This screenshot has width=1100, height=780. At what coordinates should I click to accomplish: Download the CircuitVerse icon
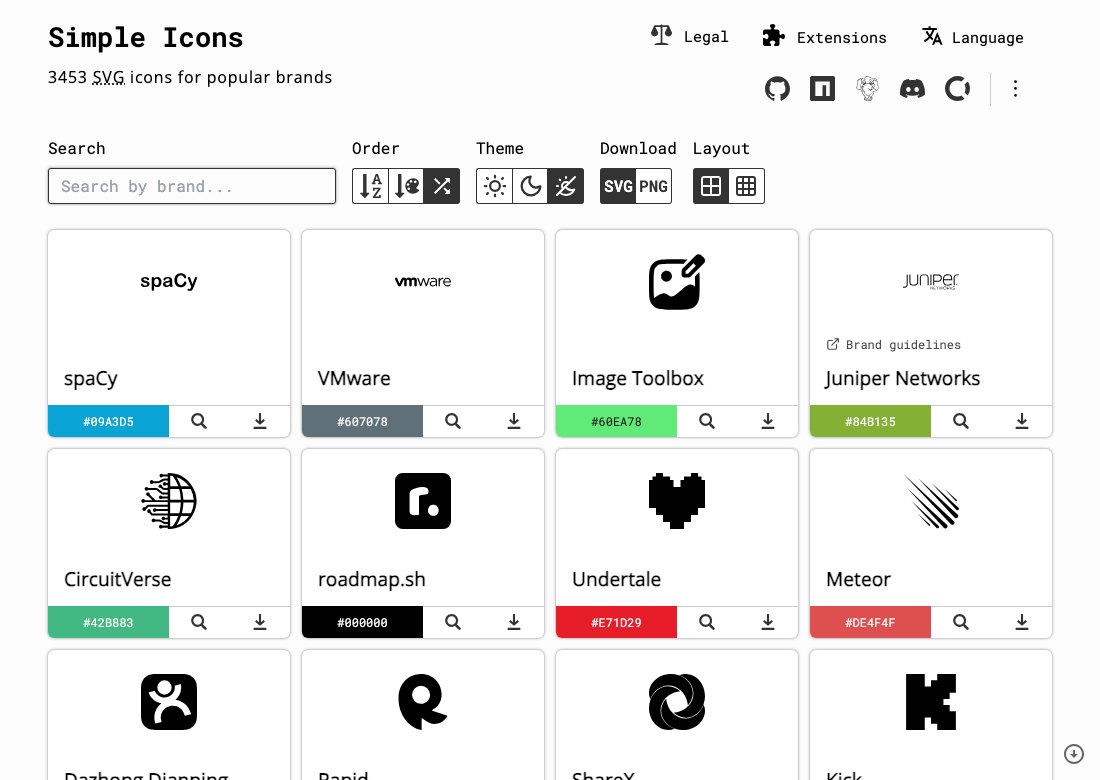point(260,622)
